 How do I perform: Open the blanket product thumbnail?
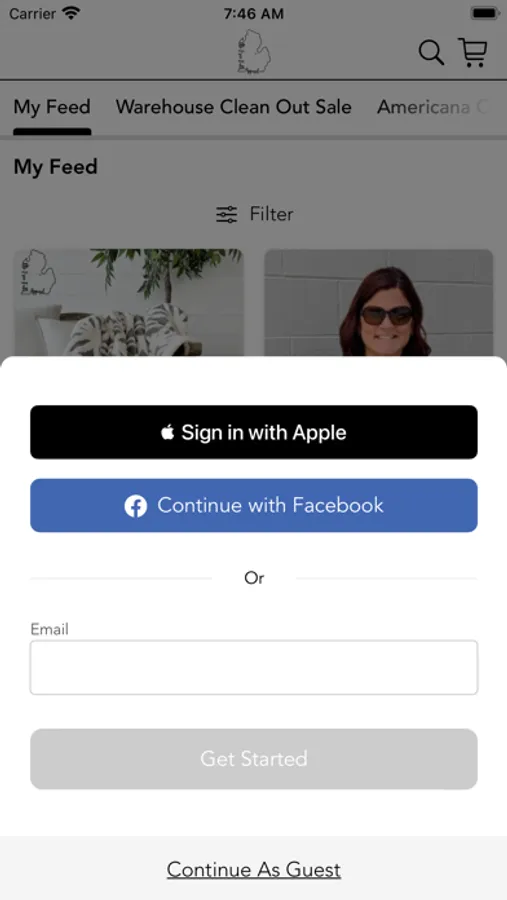tap(129, 302)
